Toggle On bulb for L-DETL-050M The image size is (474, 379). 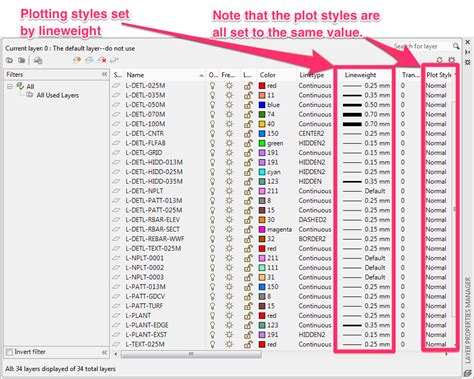(212, 105)
